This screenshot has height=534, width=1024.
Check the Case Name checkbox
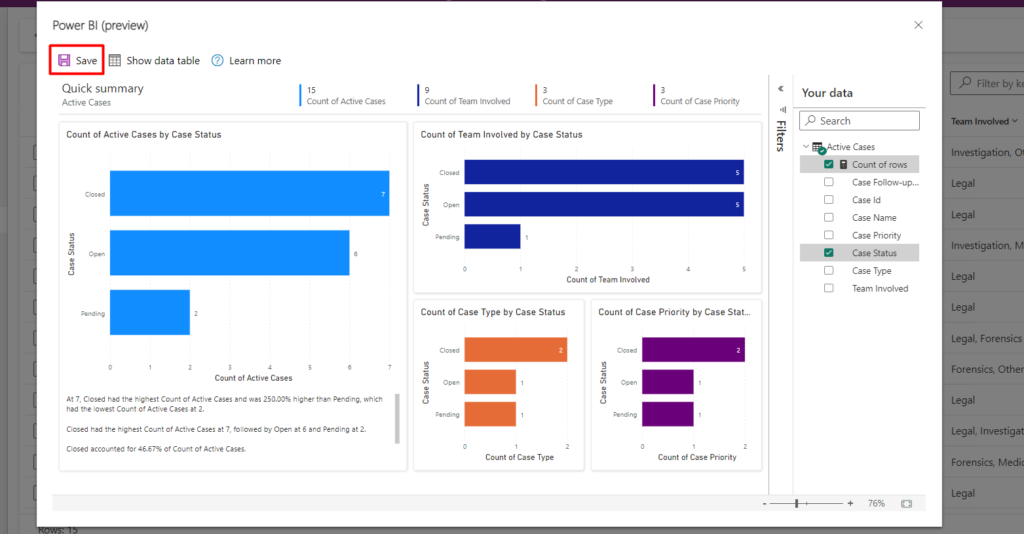coord(829,217)
